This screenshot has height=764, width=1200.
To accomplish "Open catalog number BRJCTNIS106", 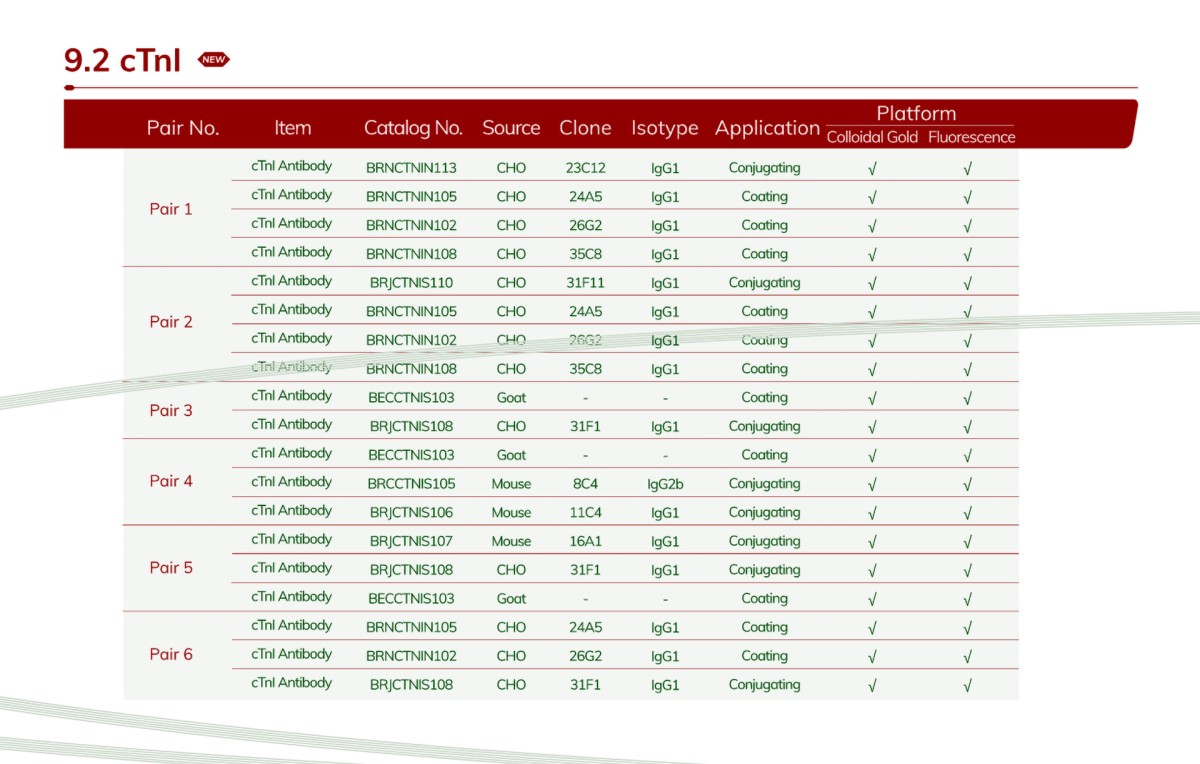I will click(411, 513).
